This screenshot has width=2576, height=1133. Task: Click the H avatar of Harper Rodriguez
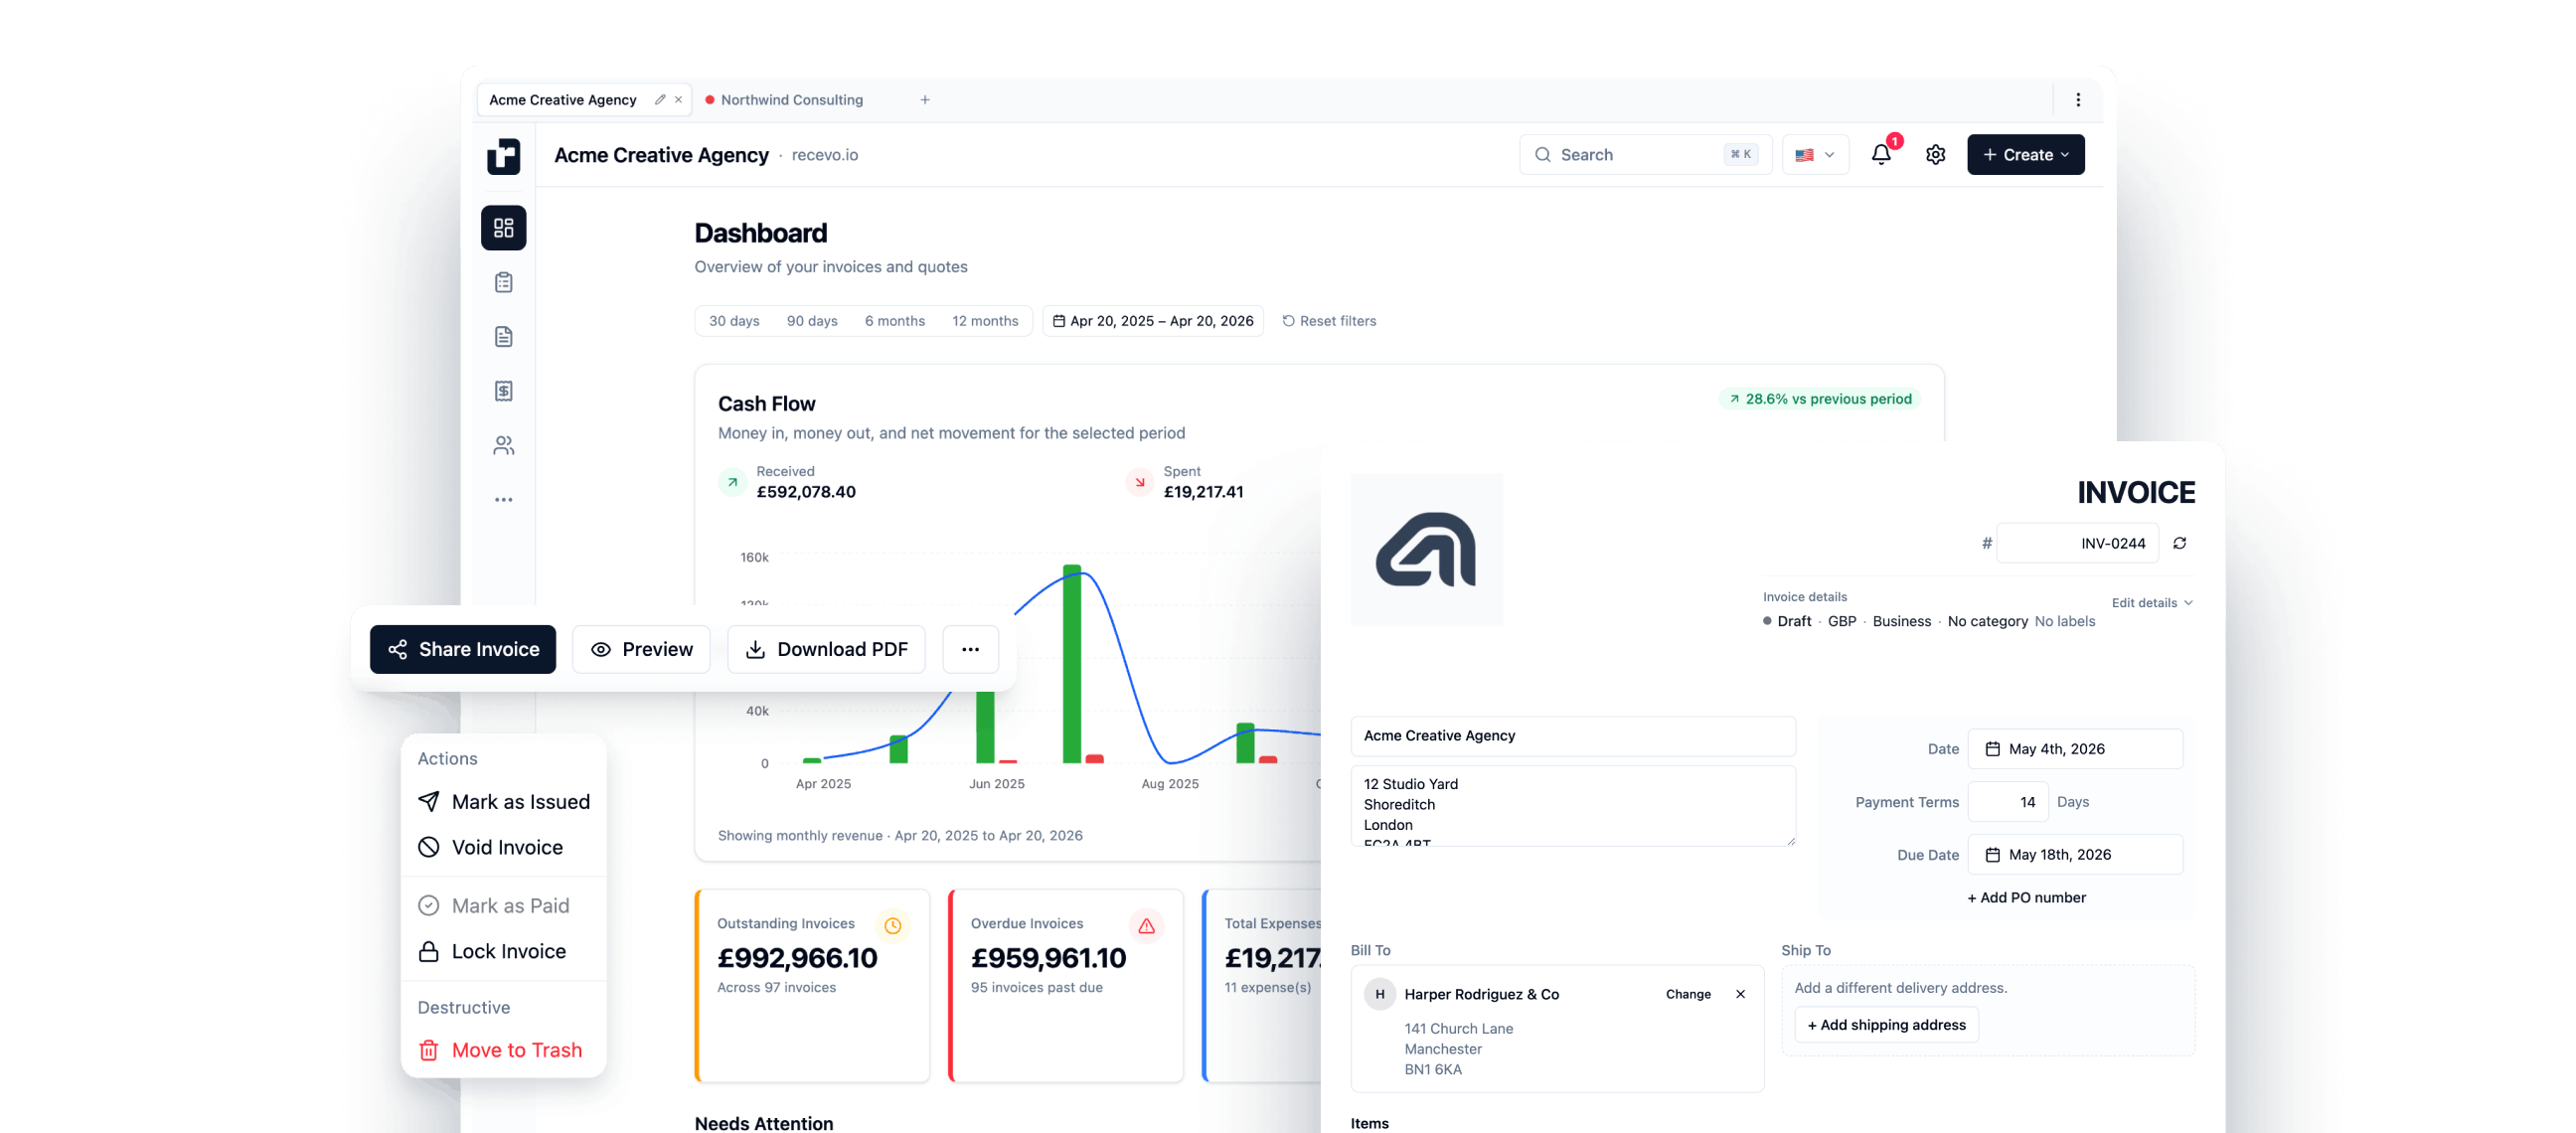tap(1379, 993)
